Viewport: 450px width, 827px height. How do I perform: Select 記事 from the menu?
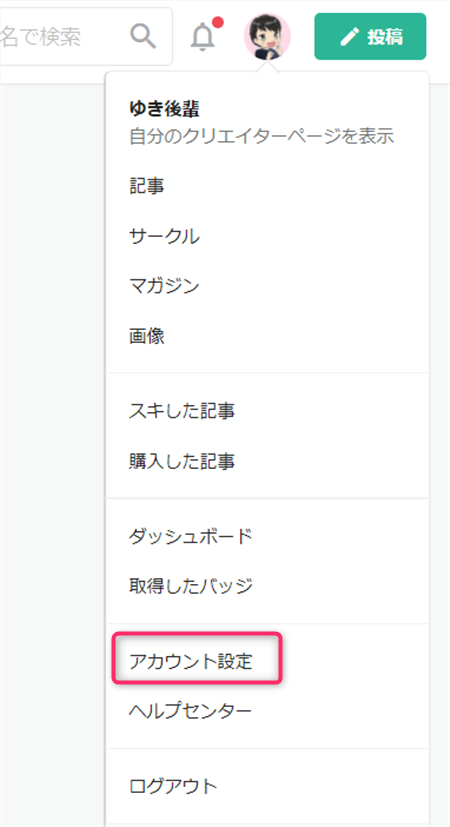point(146,186)
